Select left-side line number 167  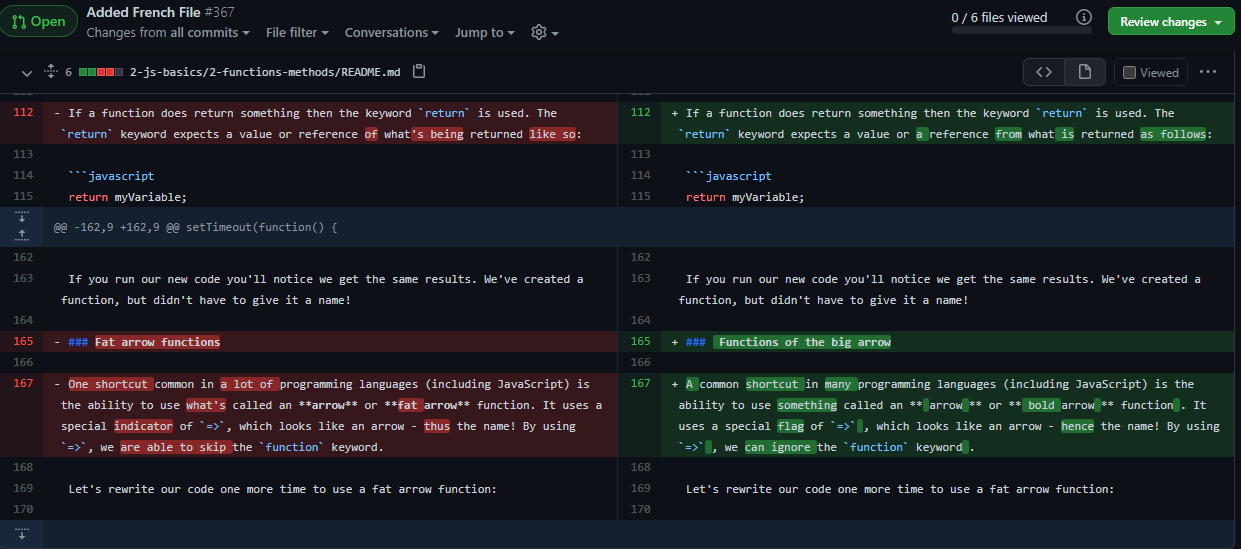23,384
